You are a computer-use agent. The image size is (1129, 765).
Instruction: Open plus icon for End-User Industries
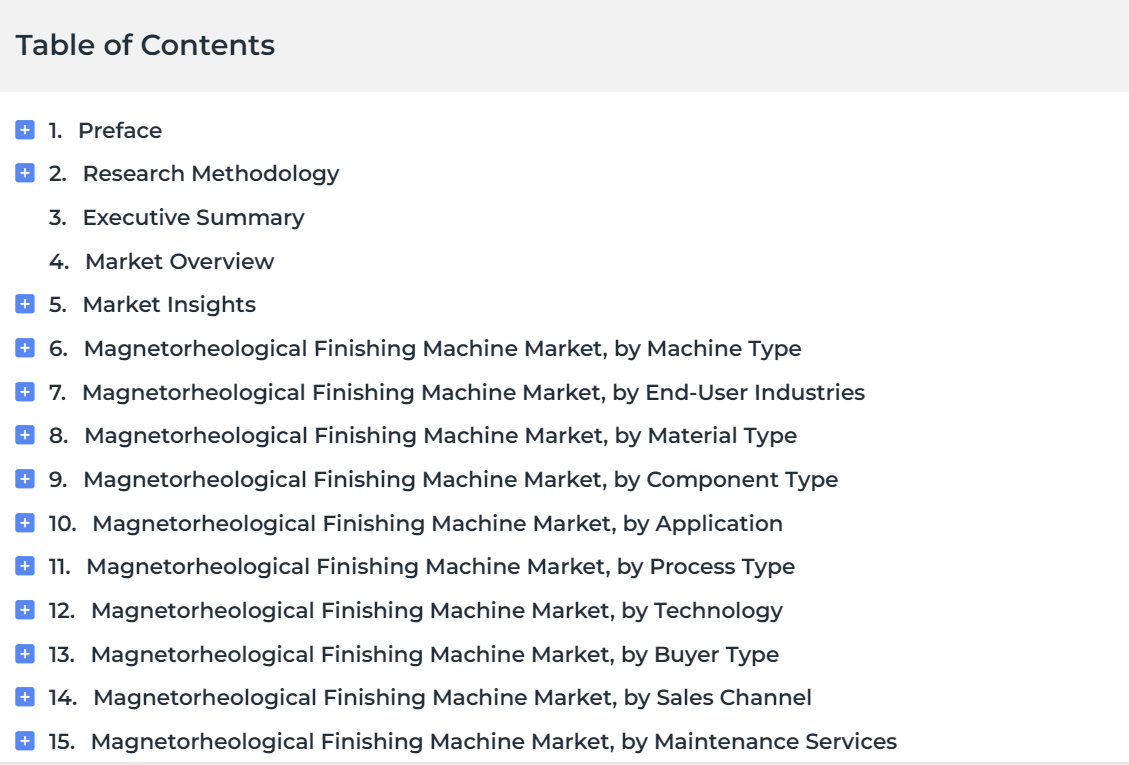24,392
